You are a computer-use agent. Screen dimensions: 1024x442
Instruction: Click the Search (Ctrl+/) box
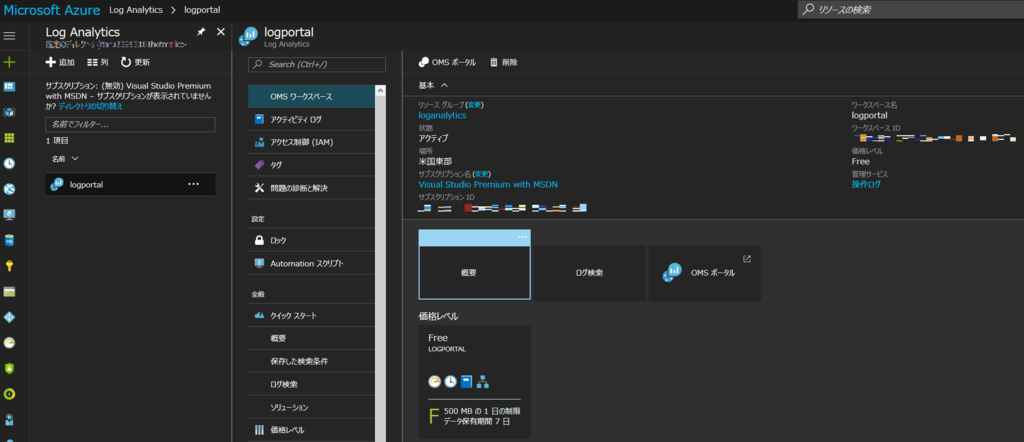(317, 64)
